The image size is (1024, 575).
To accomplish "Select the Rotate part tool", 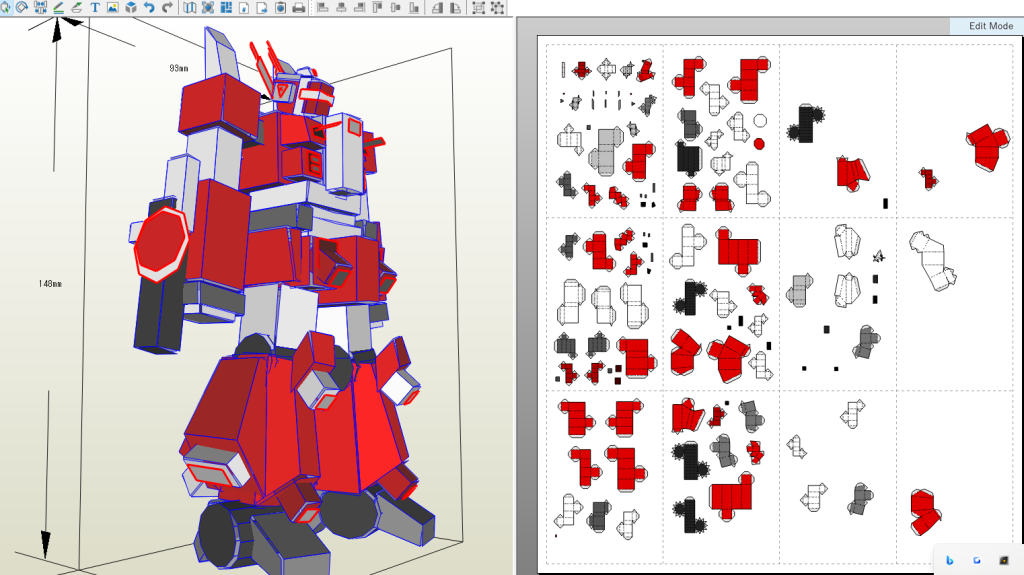I will point(22,7).
